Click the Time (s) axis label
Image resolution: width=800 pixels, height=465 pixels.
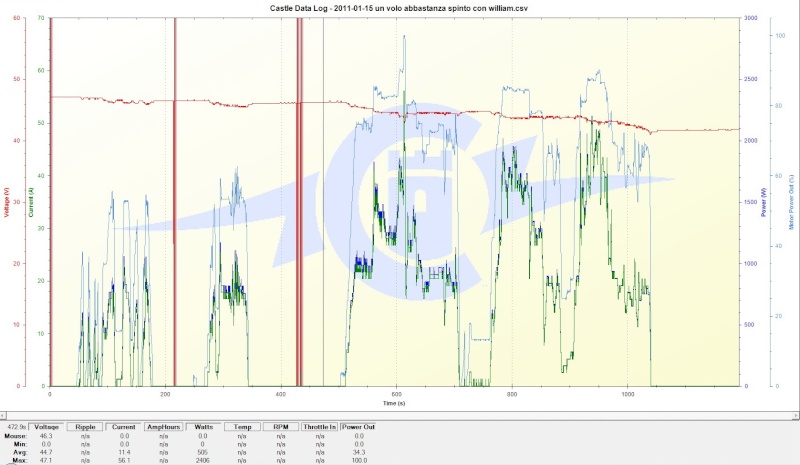point(394,403)
